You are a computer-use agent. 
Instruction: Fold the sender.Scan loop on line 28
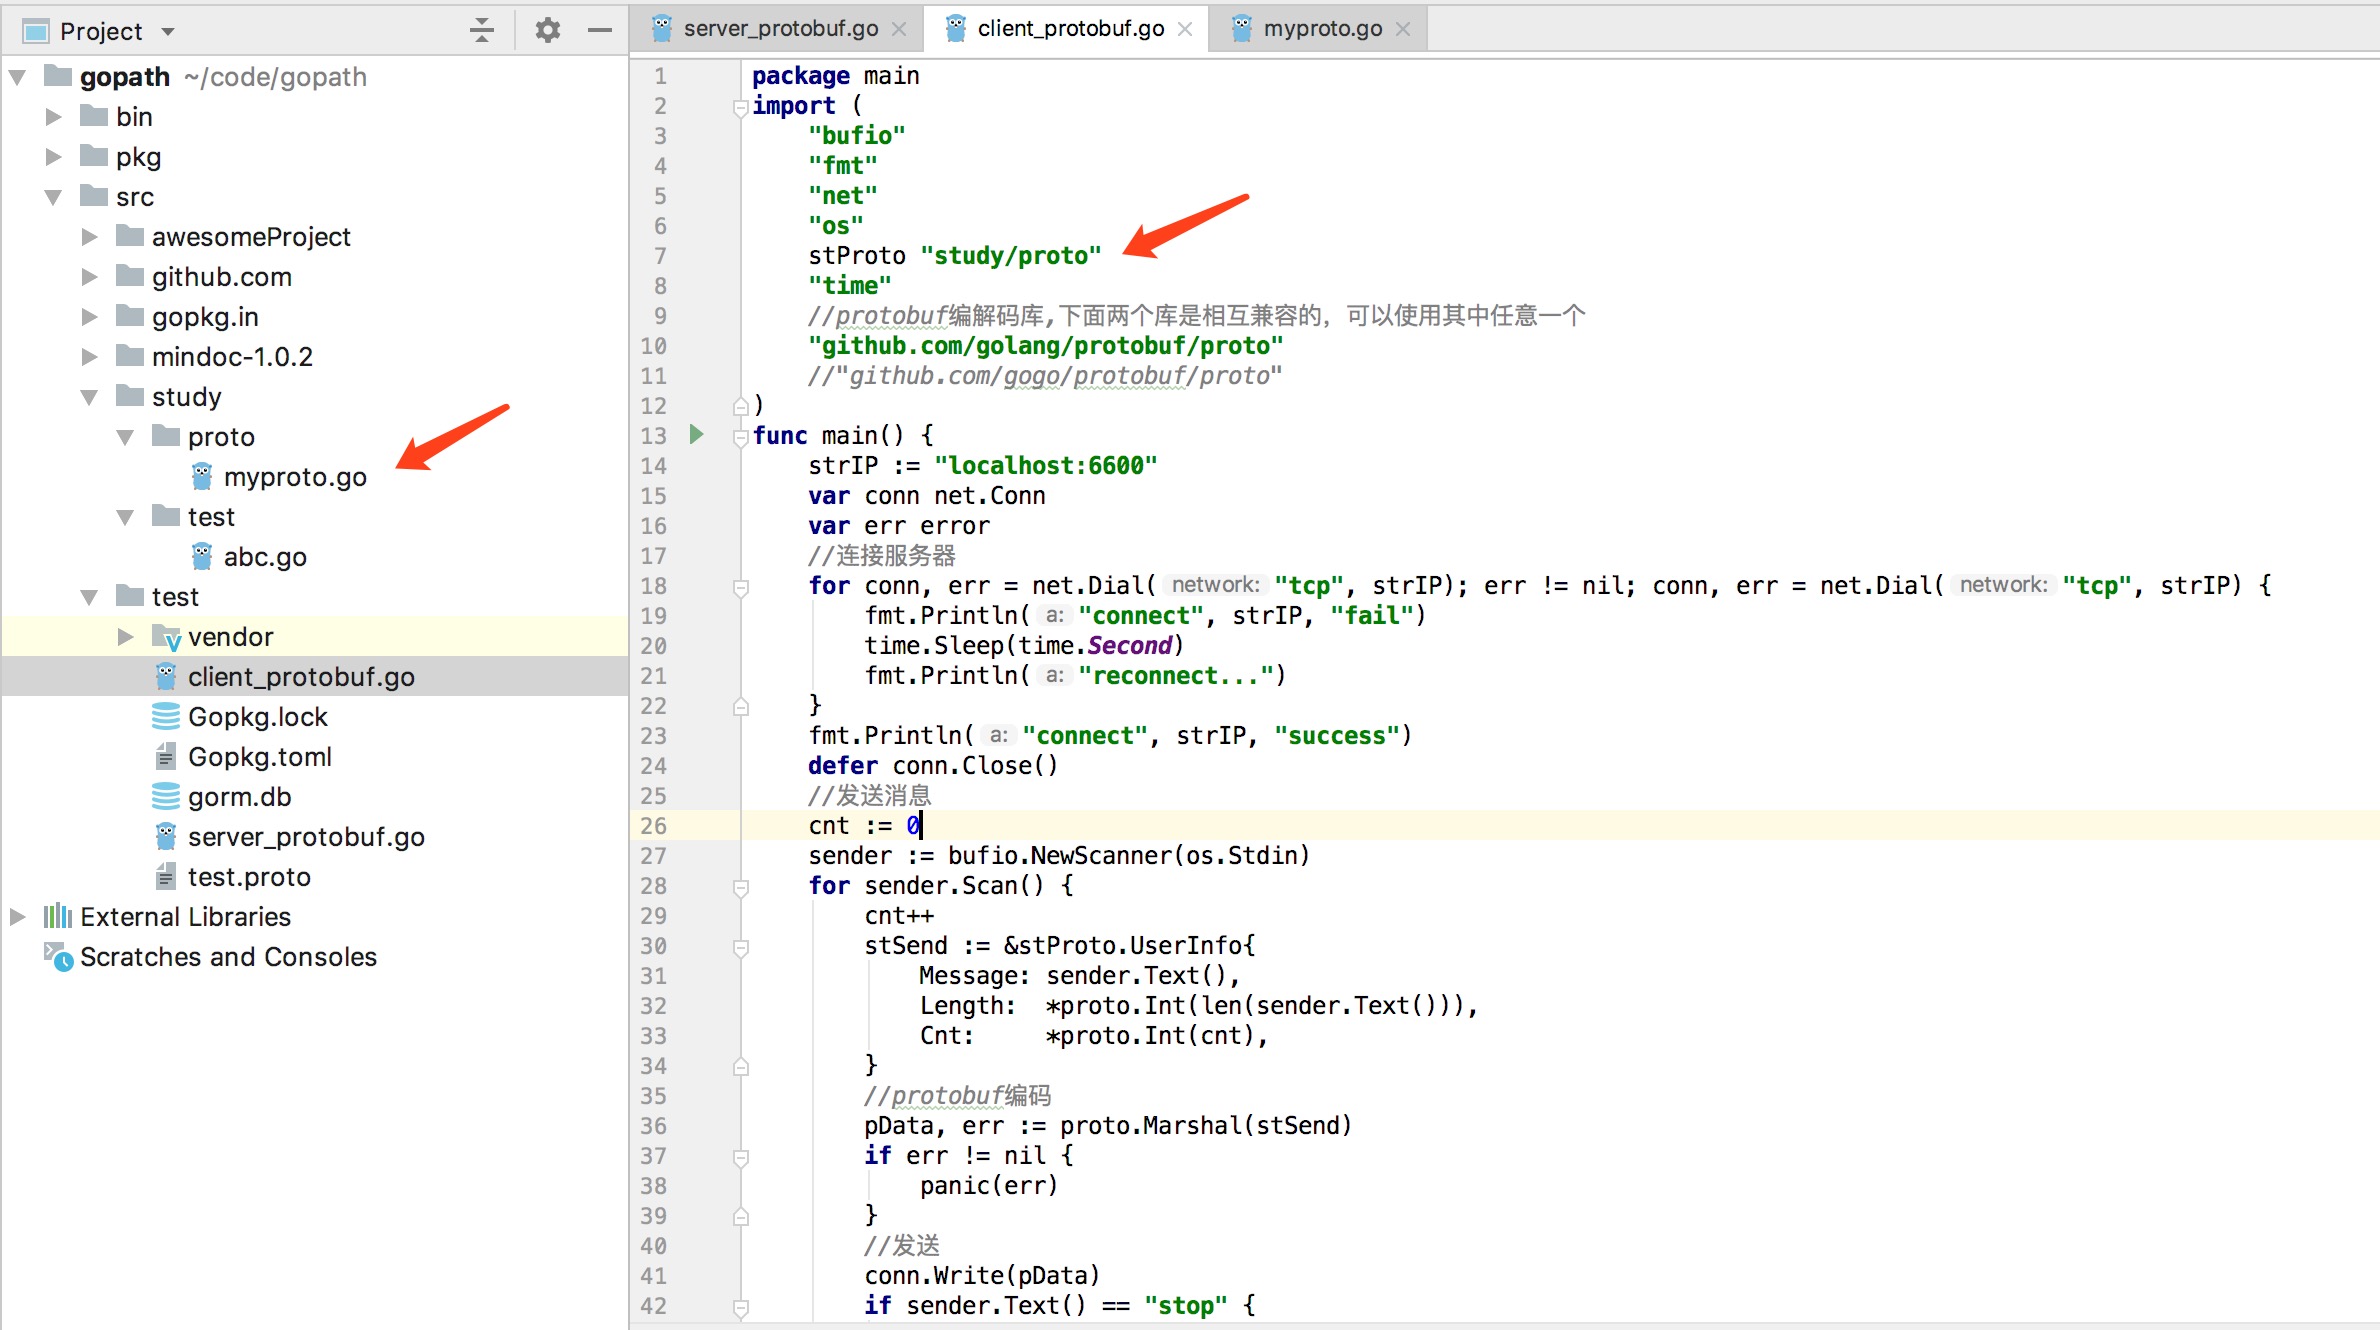(741, 887)
